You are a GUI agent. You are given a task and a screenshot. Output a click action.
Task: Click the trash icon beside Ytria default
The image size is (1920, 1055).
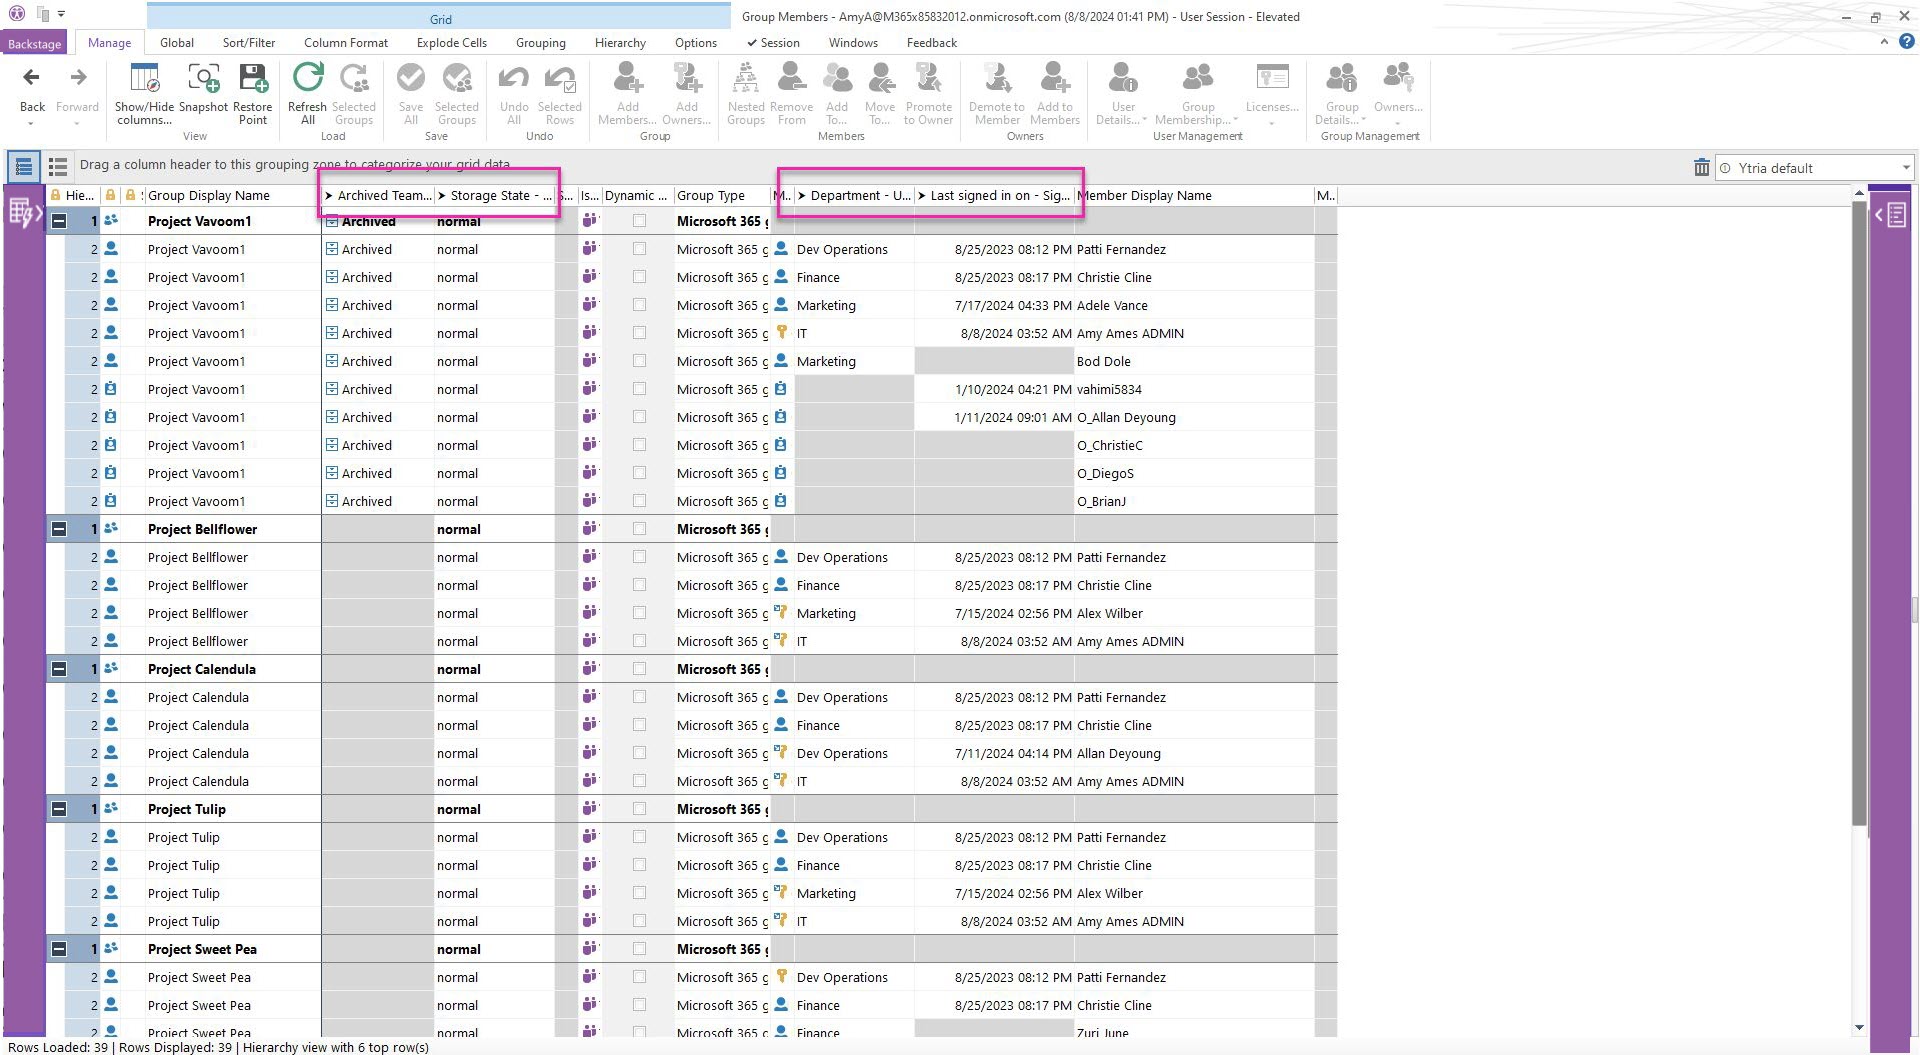(x=1701, y=168)
